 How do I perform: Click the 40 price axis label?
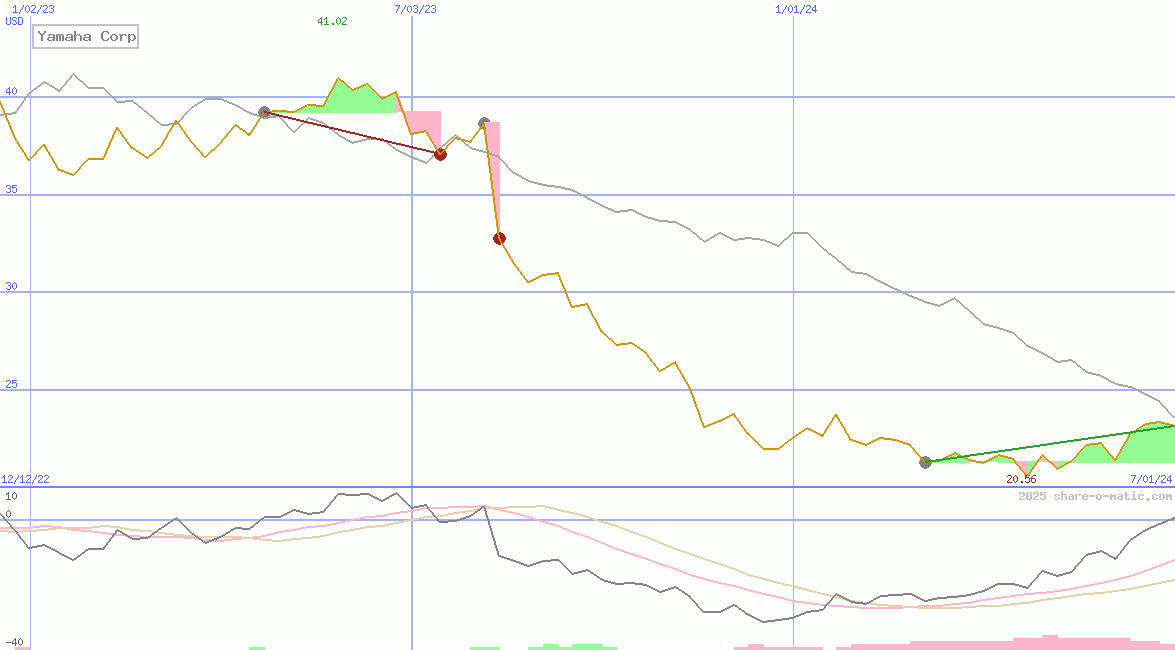pos(11,91)
